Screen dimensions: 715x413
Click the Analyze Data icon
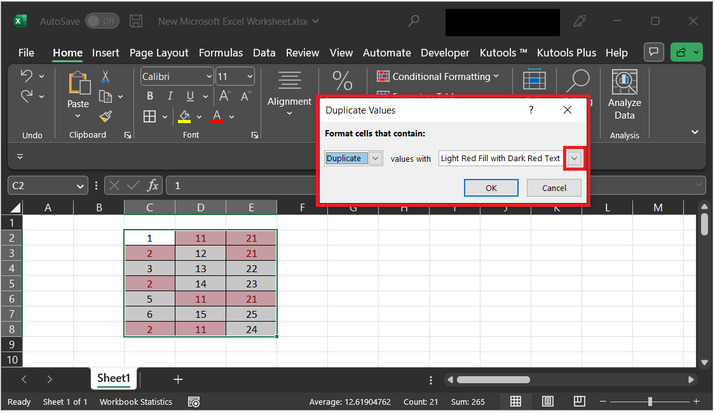click(624, 82)
